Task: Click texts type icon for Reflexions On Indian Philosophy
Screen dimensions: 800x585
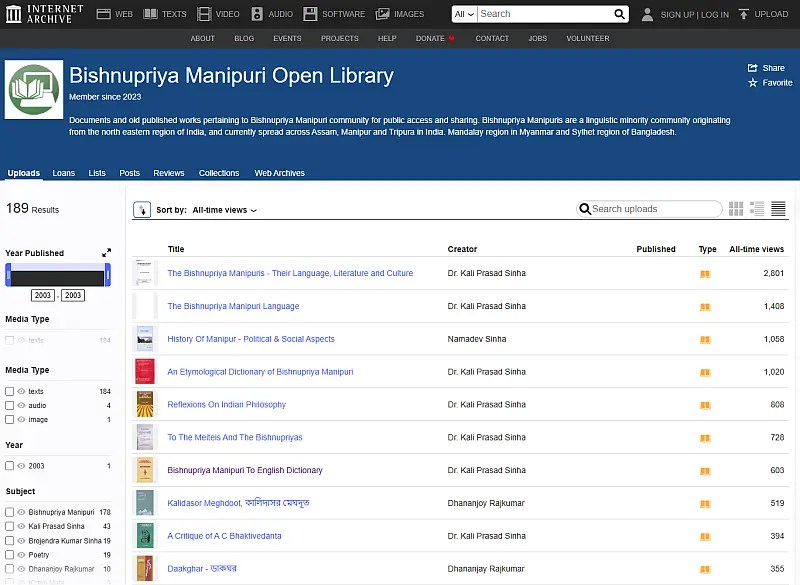Action: click(705, 405)
